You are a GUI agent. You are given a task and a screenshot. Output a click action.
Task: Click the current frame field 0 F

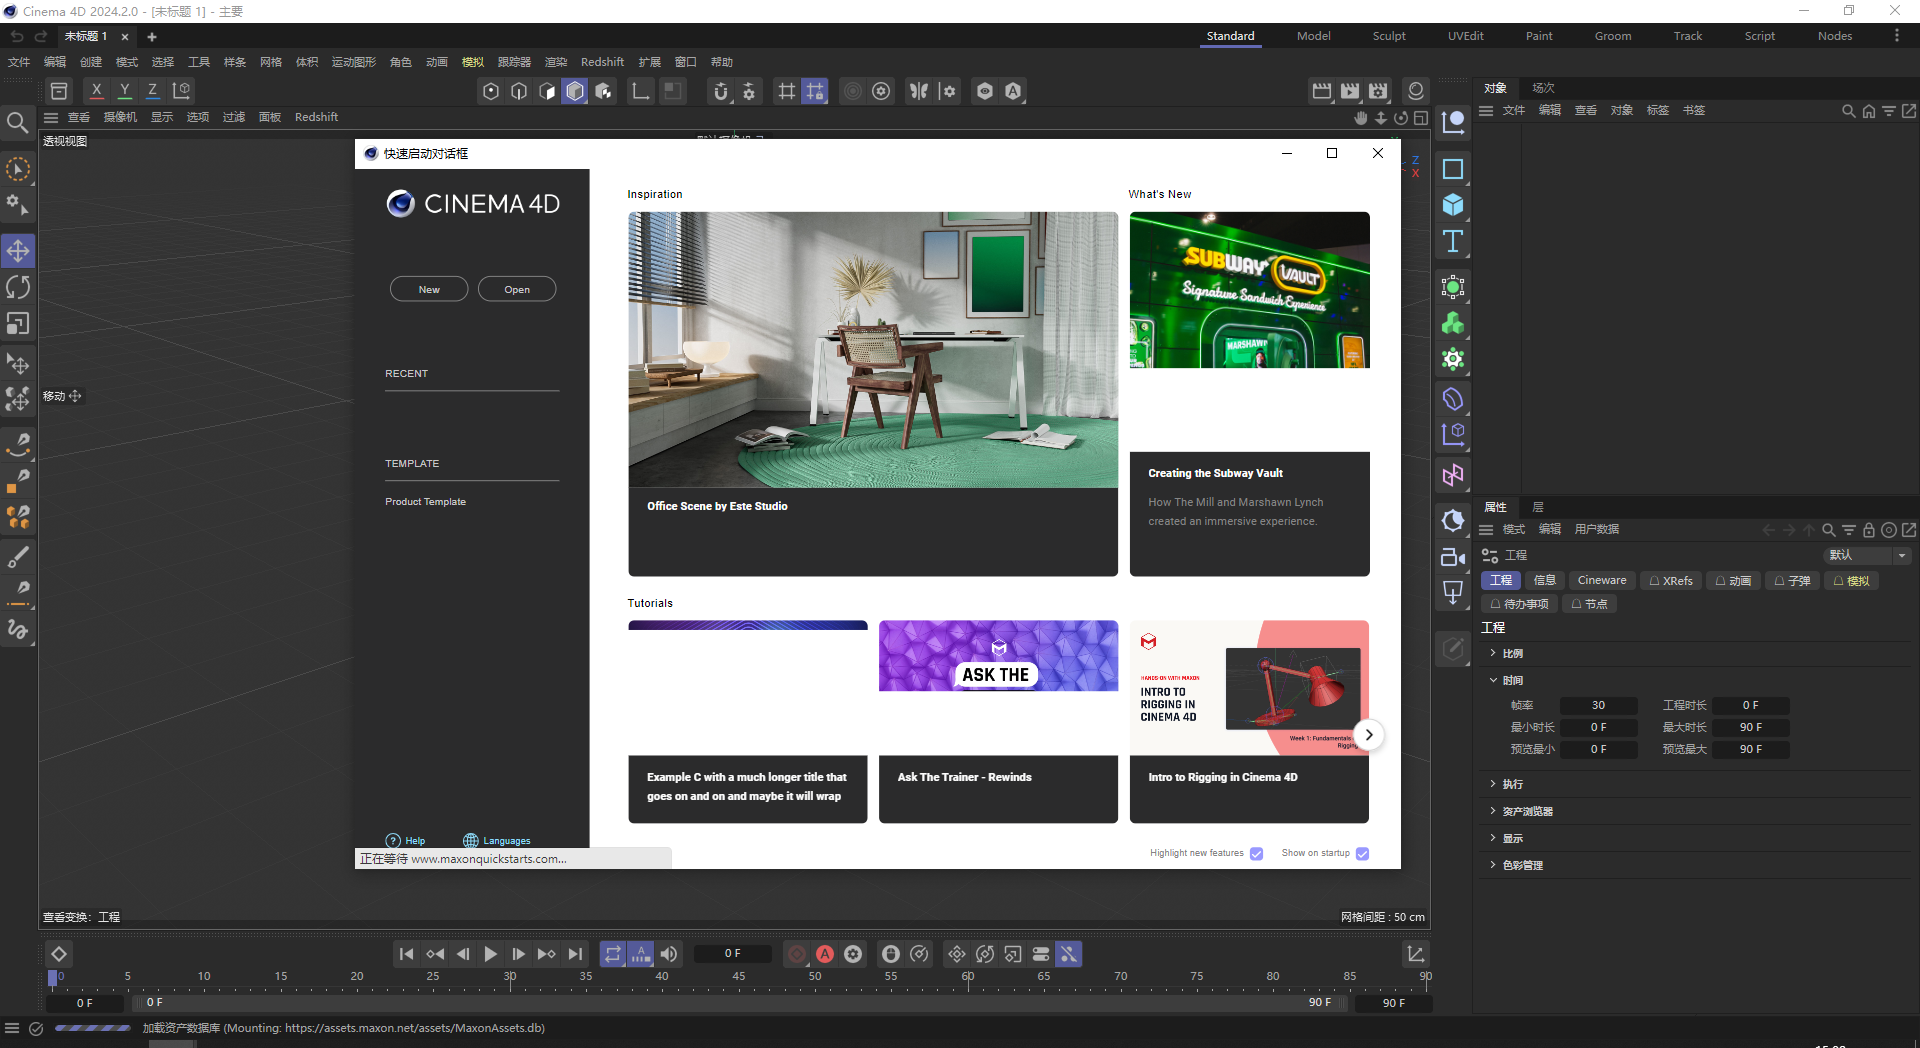(x=732, y=954)
